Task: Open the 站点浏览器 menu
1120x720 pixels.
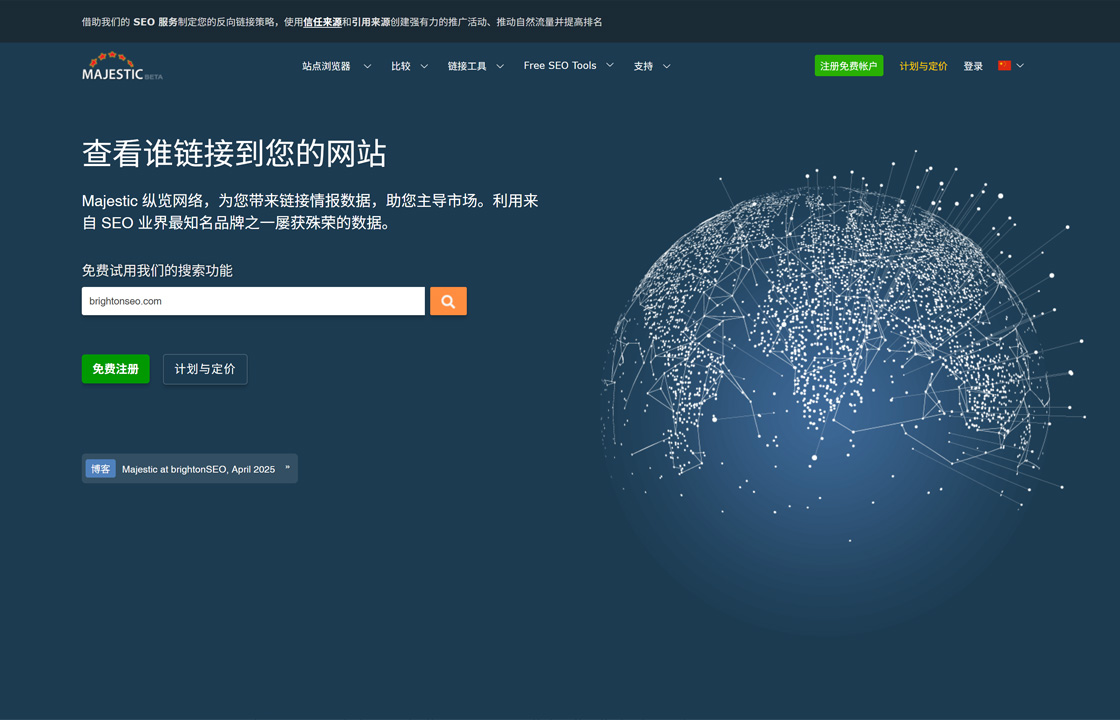Action: 326,66
